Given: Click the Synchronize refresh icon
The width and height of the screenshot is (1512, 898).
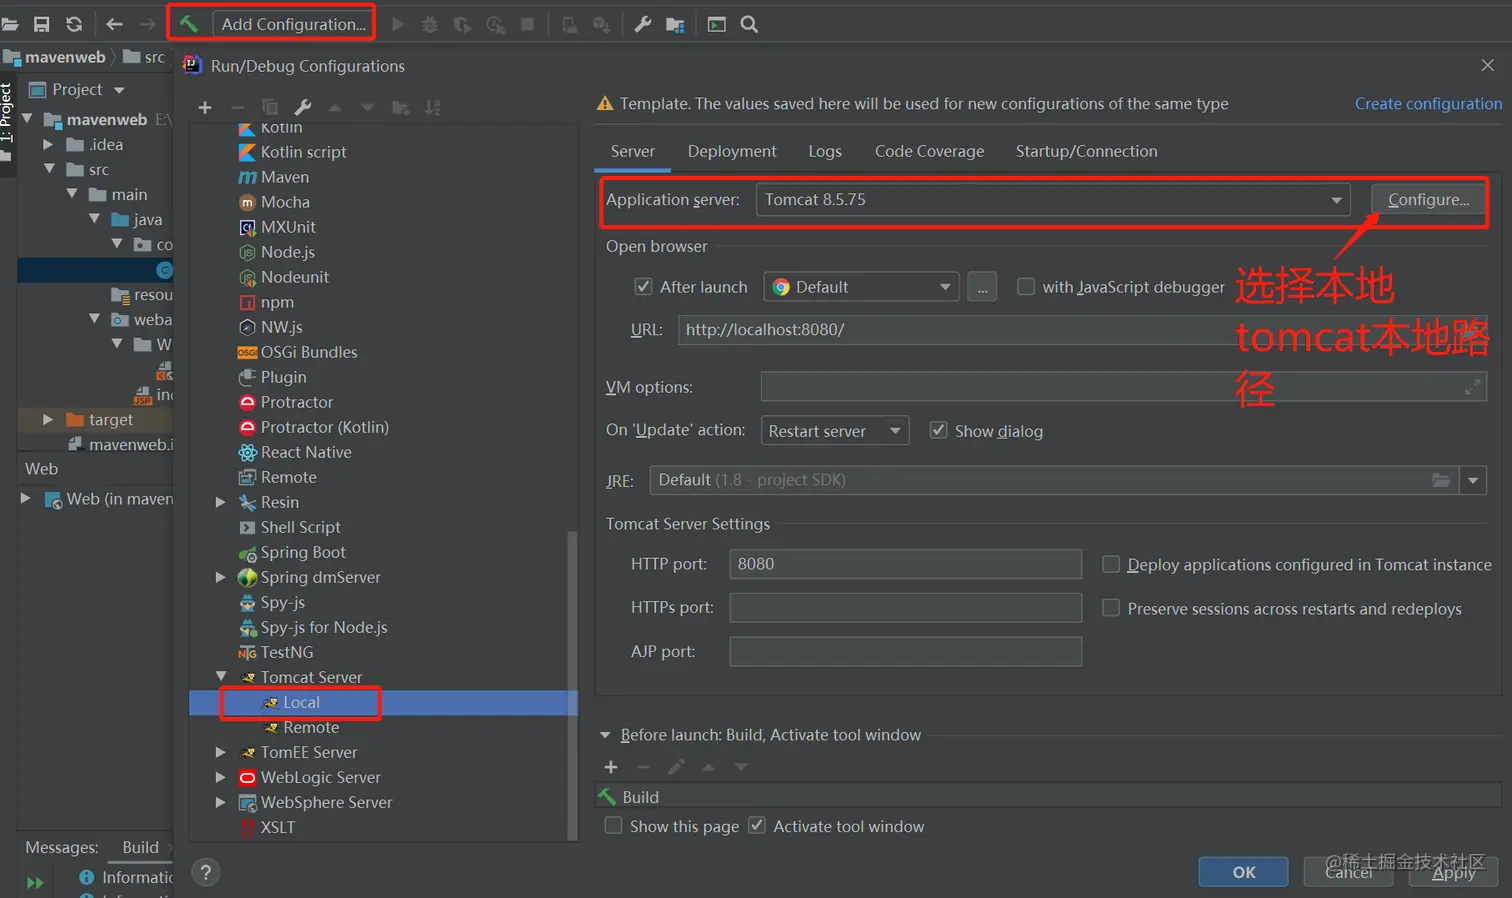Looking at the screenshot, I should [74, 24].
